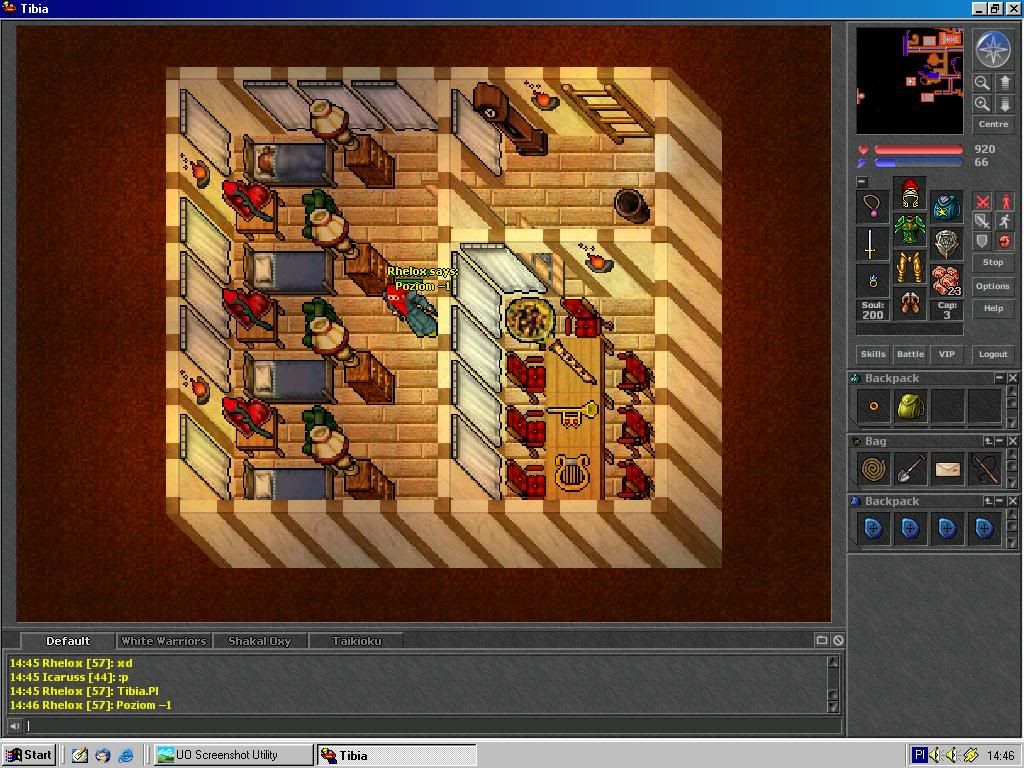Viewport: 1024px width, 768px height.
Task: Select the ammo slot showing 23
Action: (946, 281)
